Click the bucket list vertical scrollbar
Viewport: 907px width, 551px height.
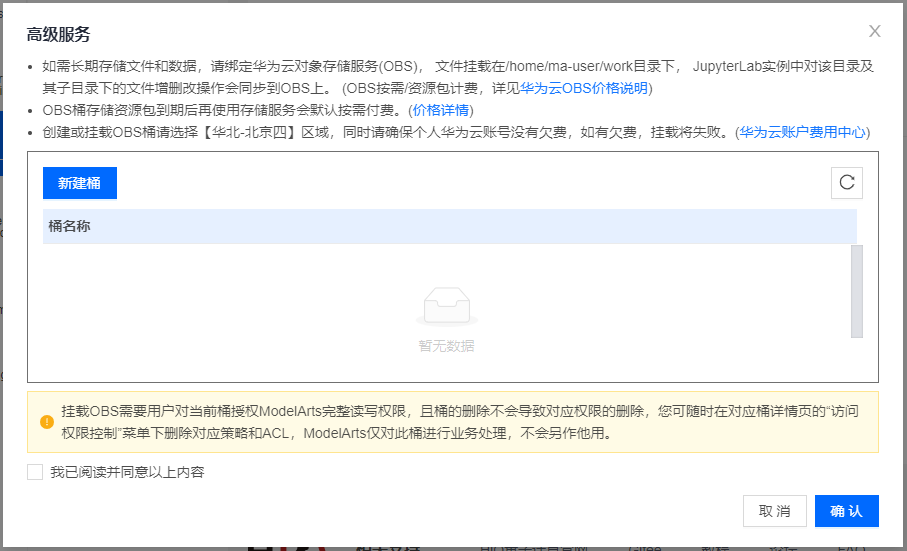pos(856,291)
